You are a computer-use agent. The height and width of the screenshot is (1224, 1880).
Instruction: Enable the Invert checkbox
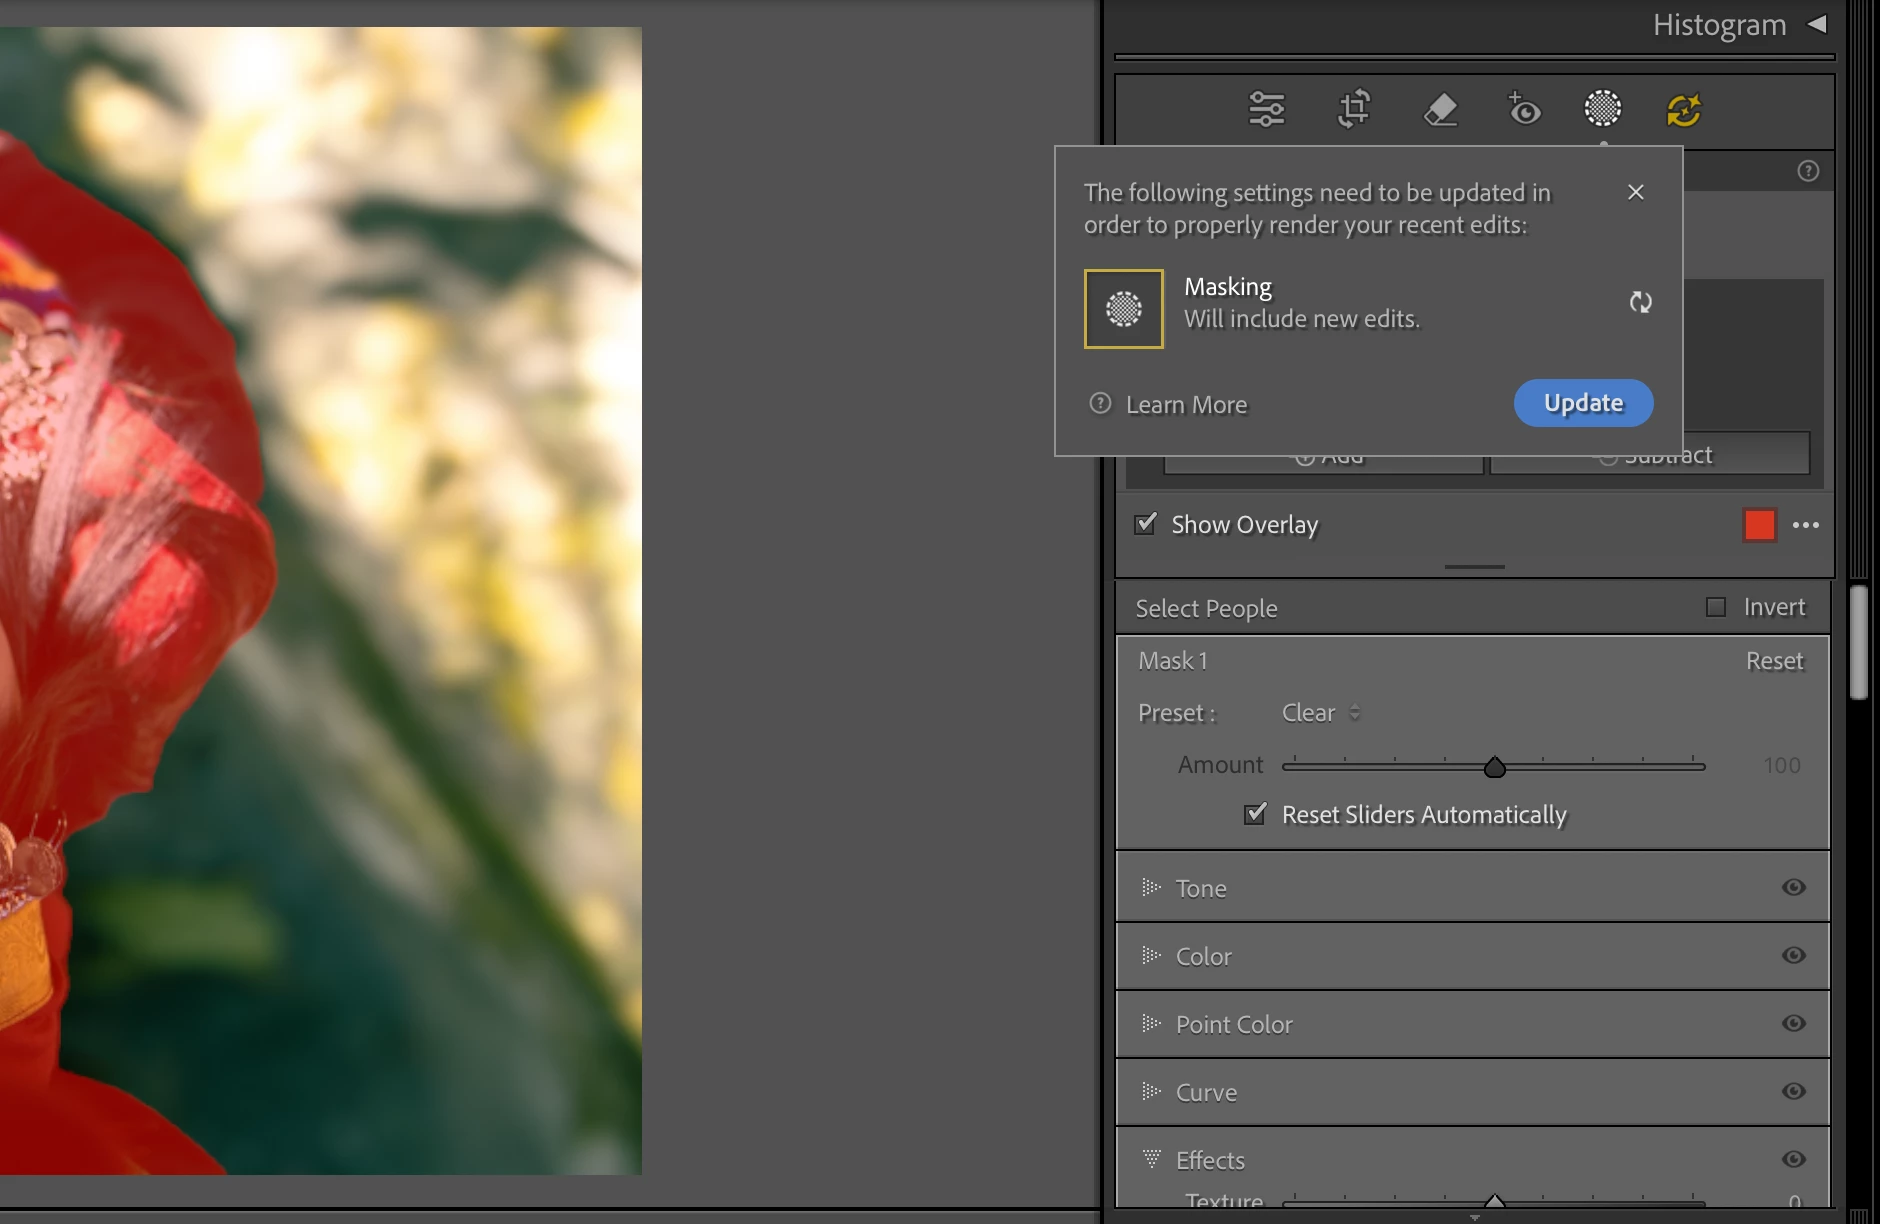point(1716,607)
